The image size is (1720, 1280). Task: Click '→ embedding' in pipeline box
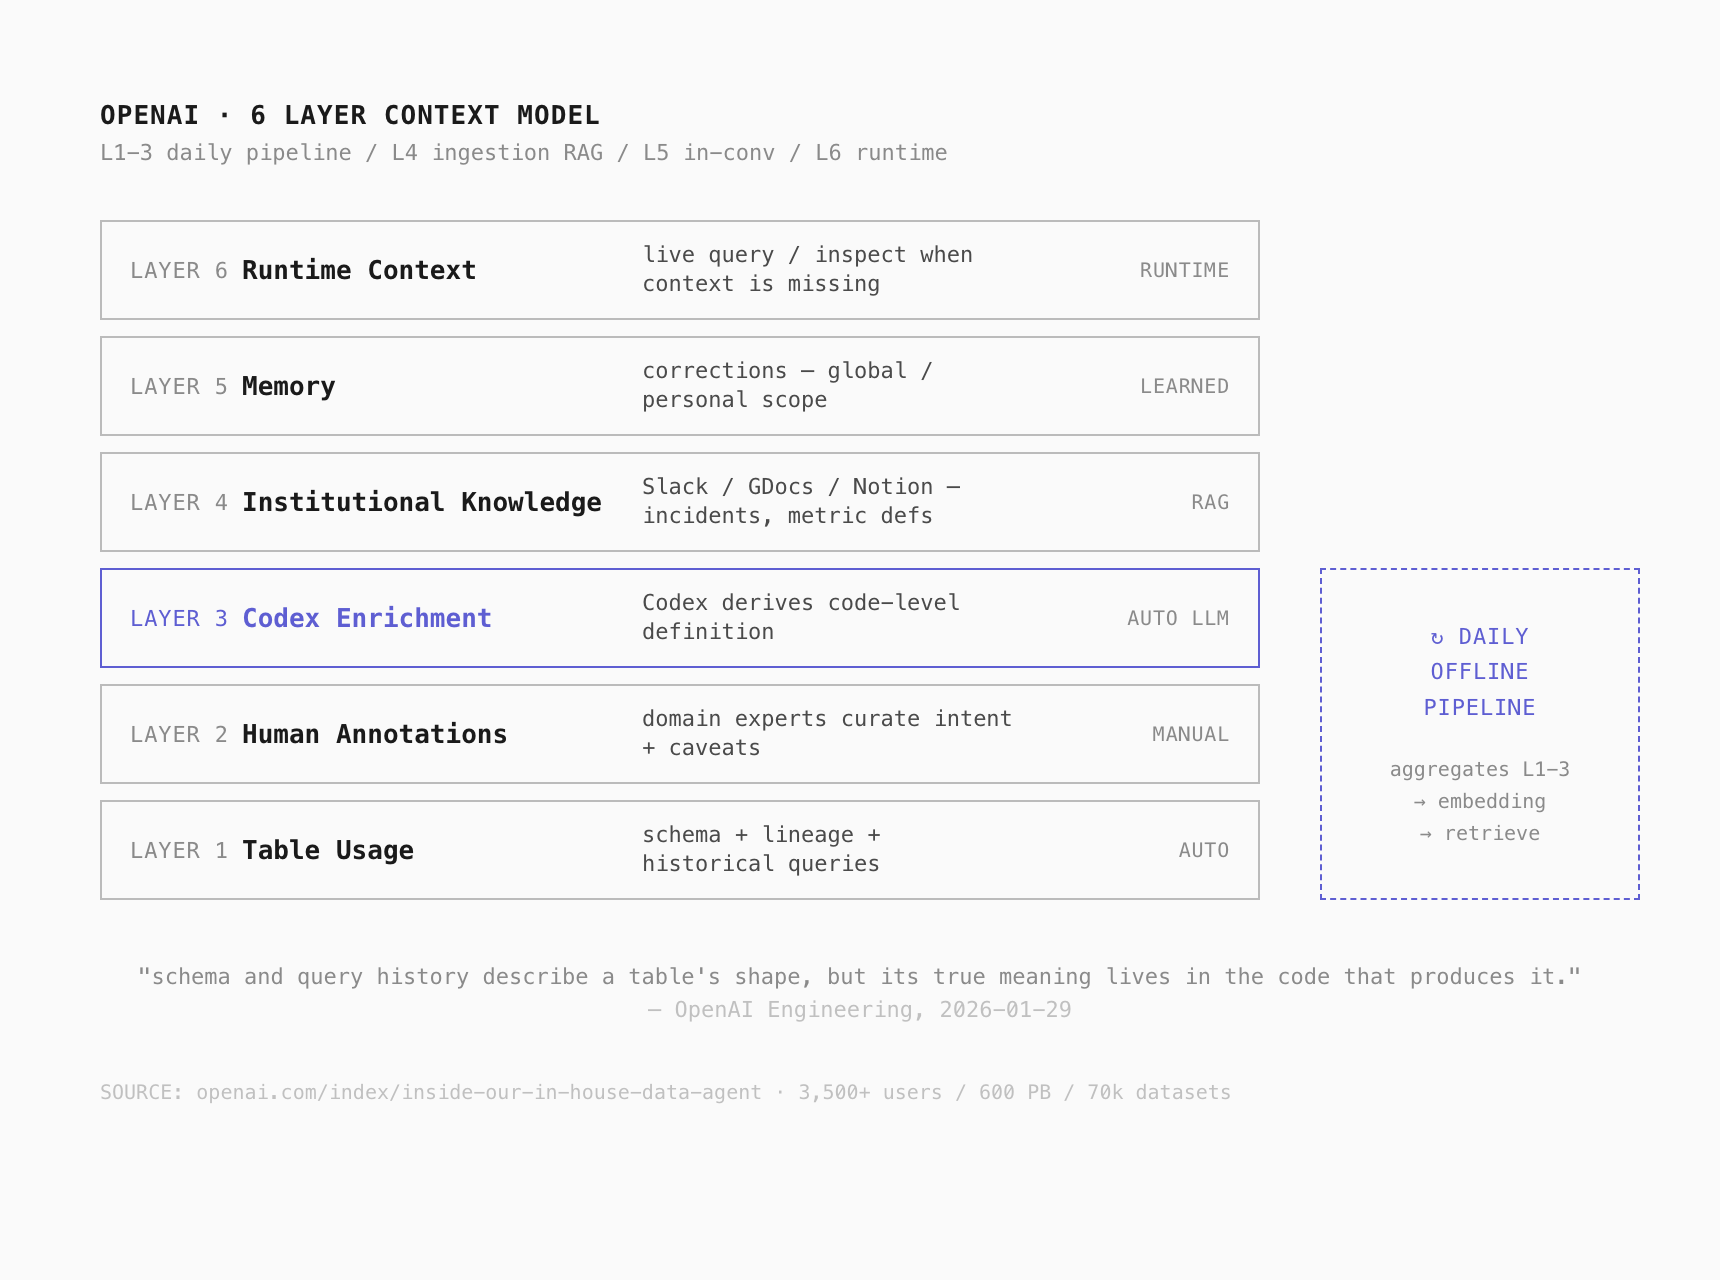coord(1480,801)
